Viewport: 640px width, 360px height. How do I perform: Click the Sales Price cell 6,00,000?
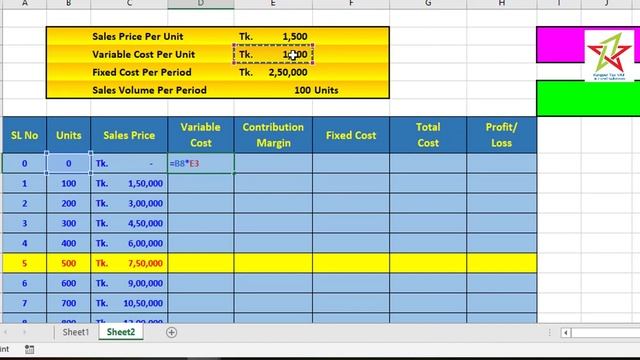[129, 243]
